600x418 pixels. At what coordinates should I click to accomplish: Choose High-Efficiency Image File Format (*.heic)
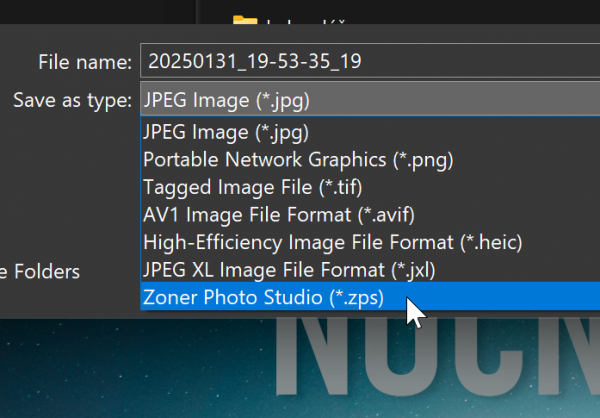tap(370, 242)
